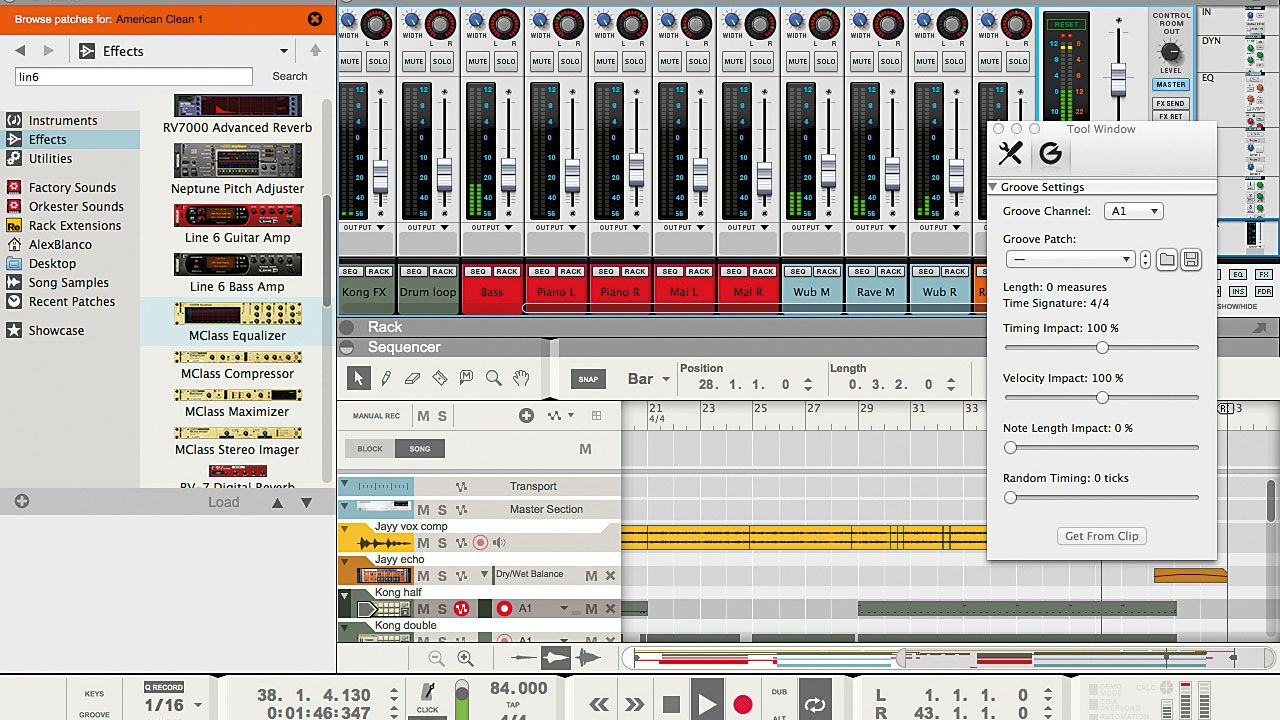Image resolution: width=1280 pixels, height=720 pixels.
Task: Open quantize 1/16 dropdown
Action: tap(197, 705)
